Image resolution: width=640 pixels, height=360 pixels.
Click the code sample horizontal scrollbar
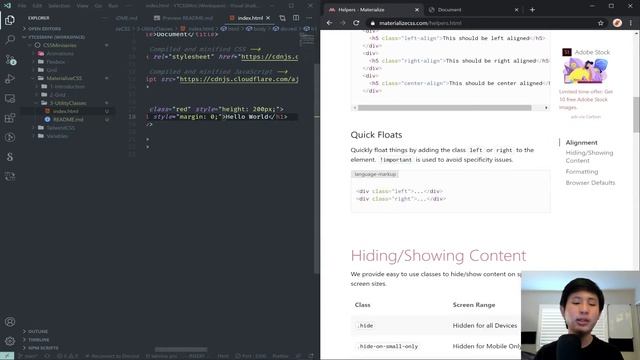[444, 108]
